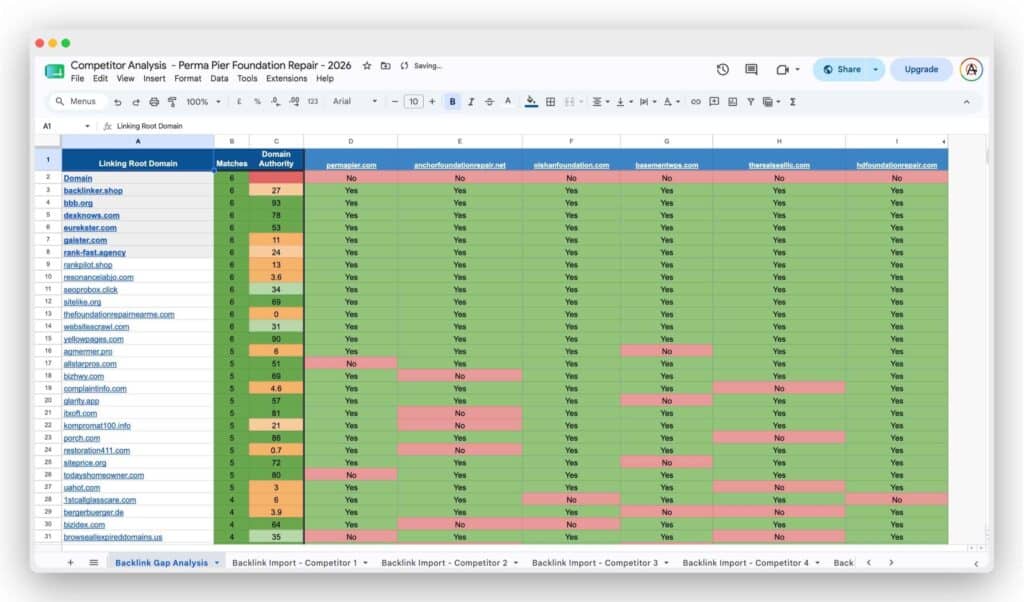Open the Arial font dropdown
Image resolution: width=1024 pixels, height=602 pixels.
pos(355,102)
